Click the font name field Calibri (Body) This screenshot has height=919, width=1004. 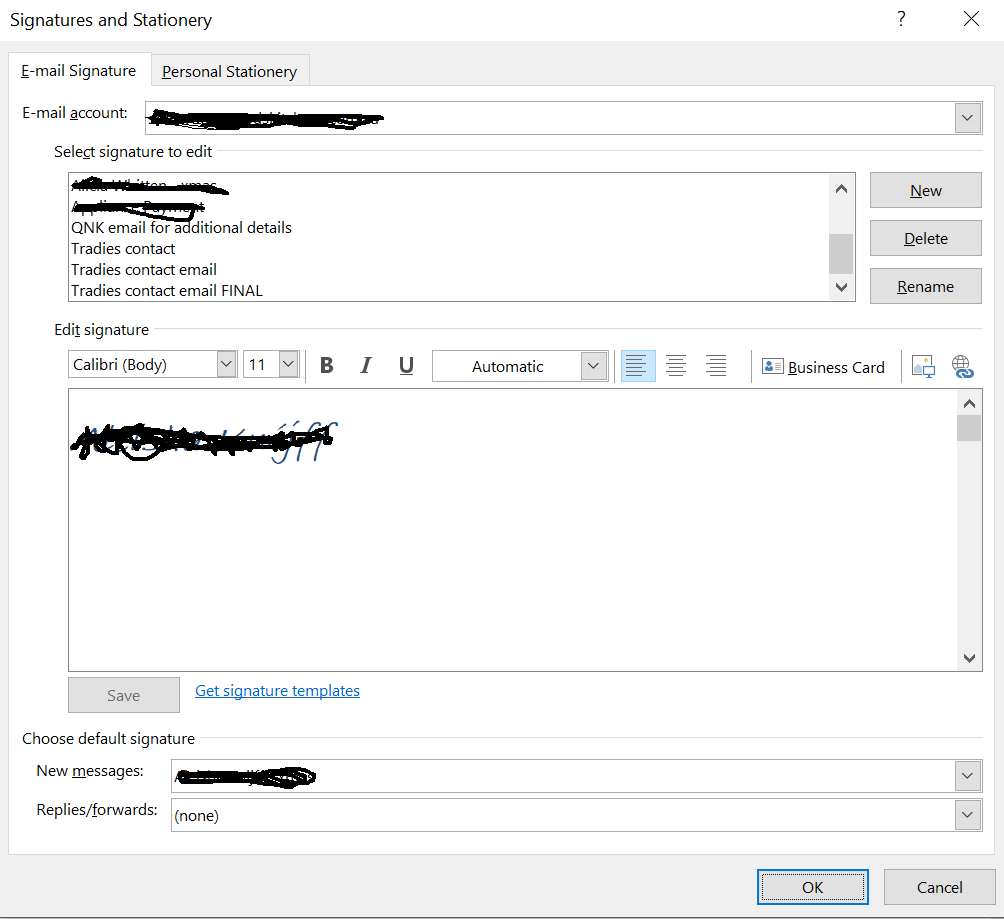coord(143,364)
